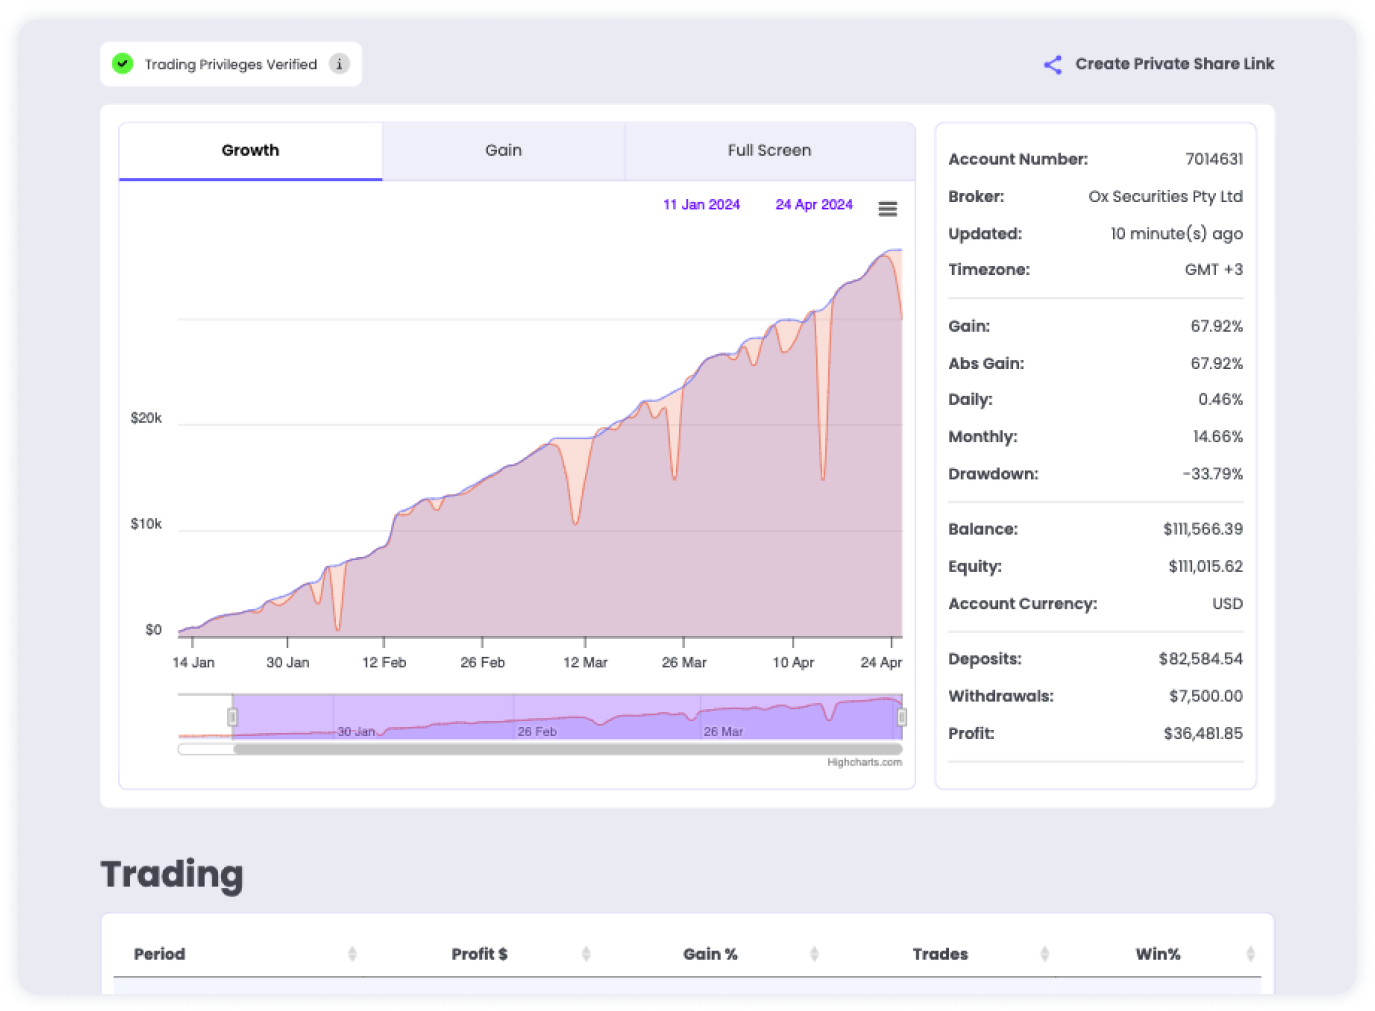Screen dimensions: 1375x1011
Task: Click the green verified checkmark
Action: 122,63
